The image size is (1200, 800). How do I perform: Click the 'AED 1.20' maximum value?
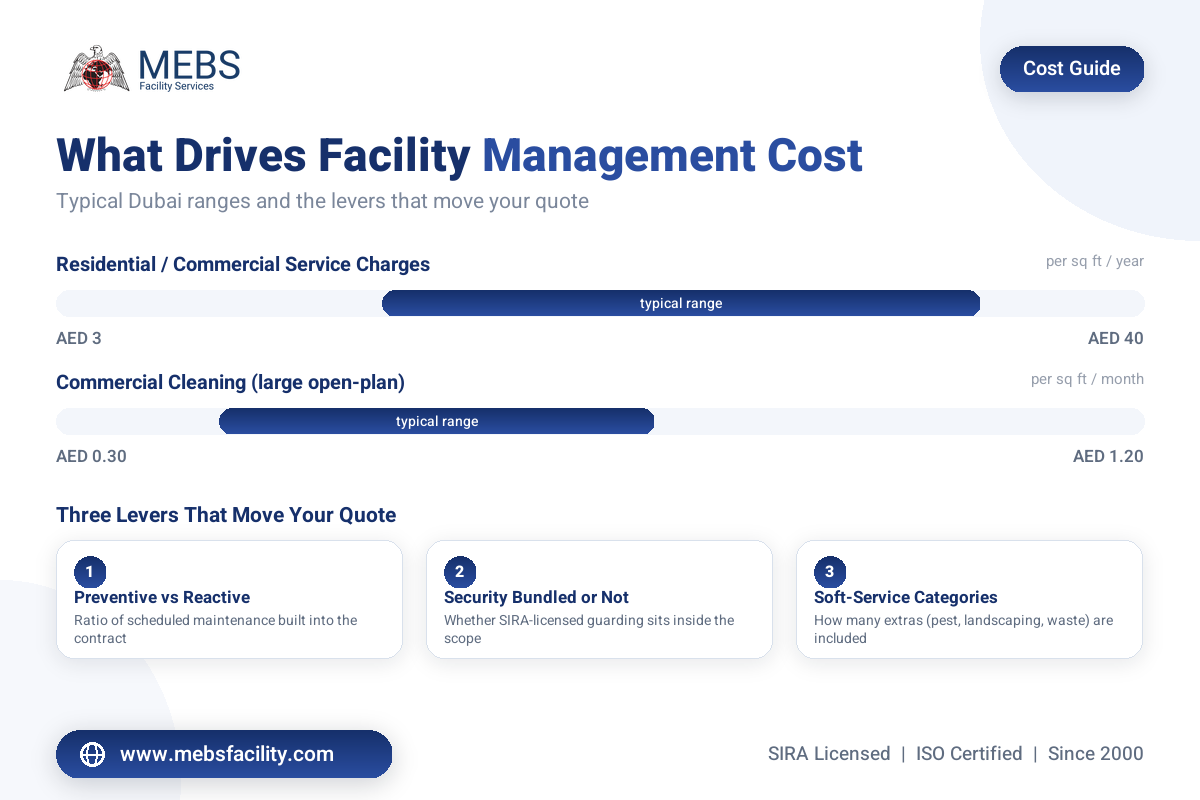point(1108,457)
